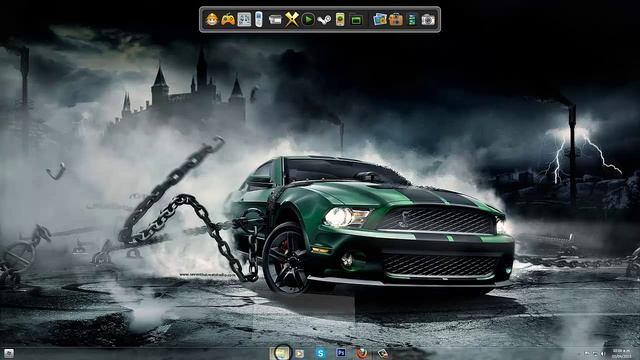Launch Steam from the dock
Screen dimensions: 640x360
[x=324, y=19]
